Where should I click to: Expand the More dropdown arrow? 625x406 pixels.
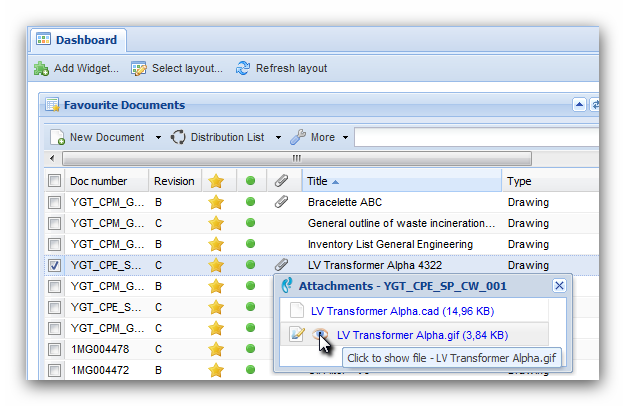point(345,138)
